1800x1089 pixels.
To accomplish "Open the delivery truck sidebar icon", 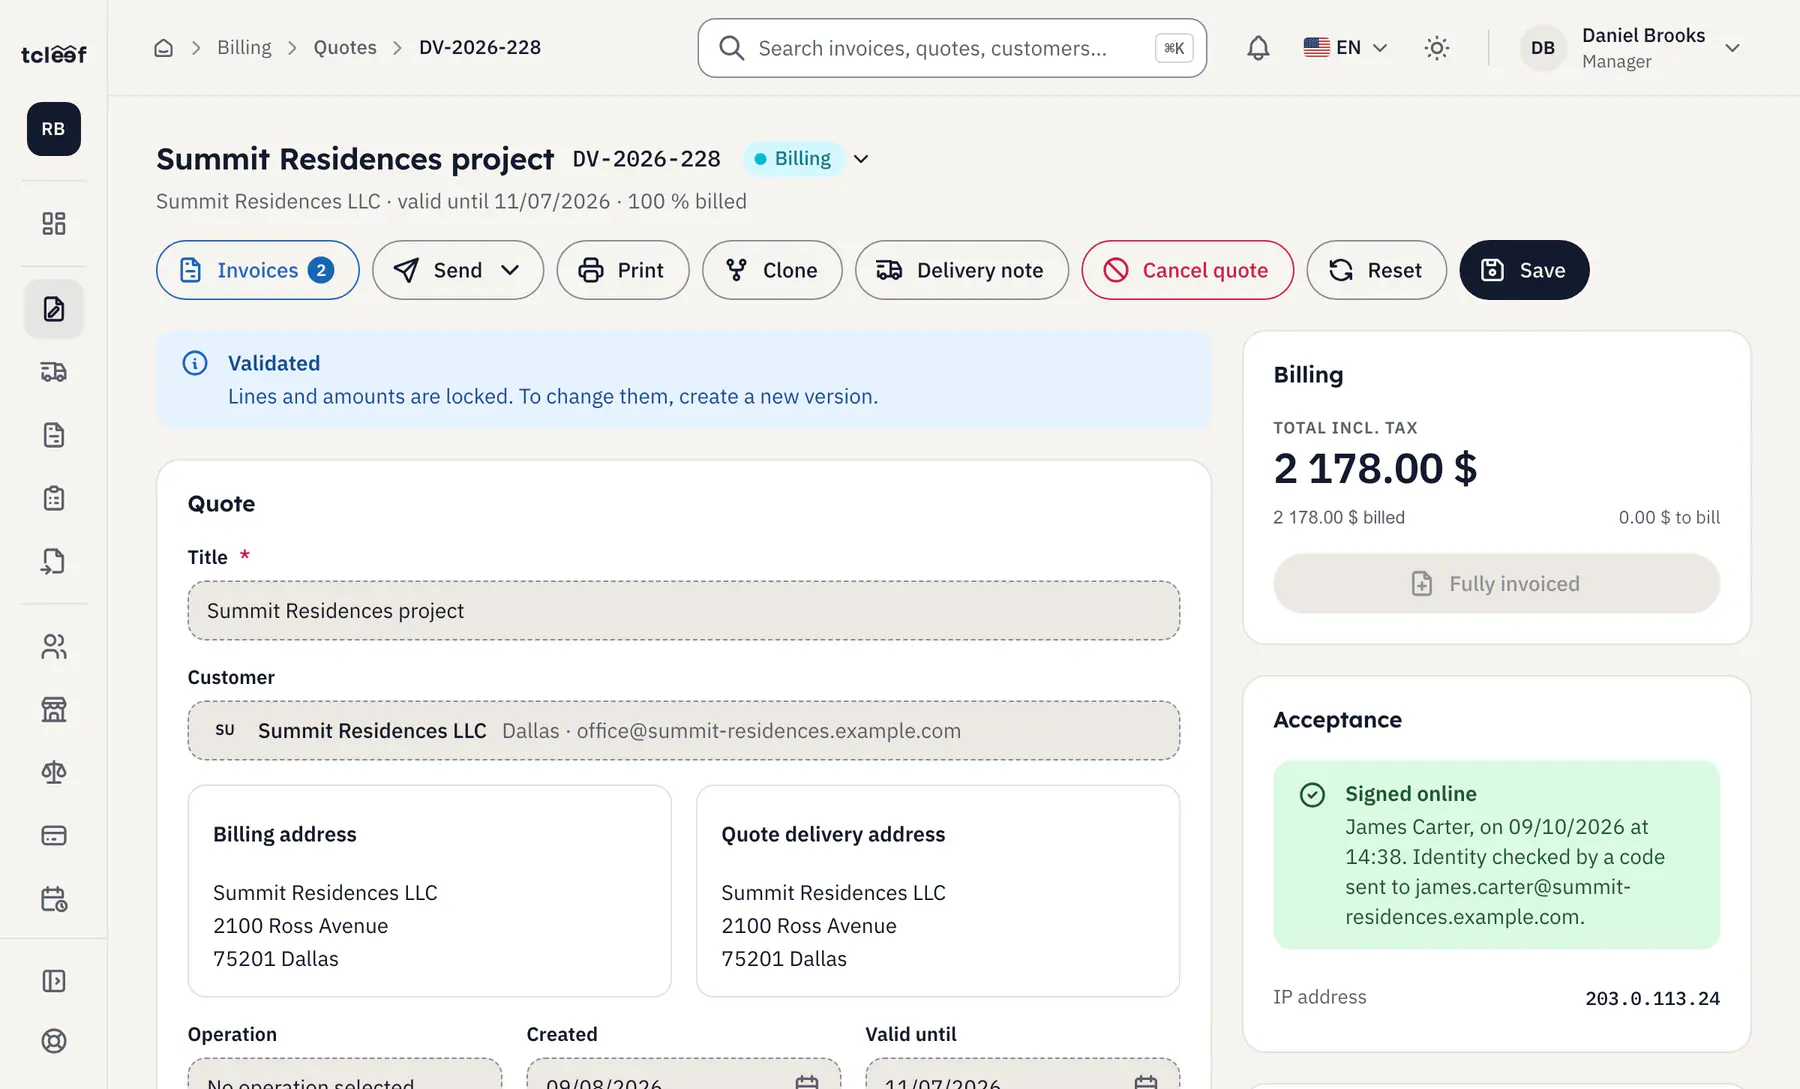I will click(x=54, y=372).
